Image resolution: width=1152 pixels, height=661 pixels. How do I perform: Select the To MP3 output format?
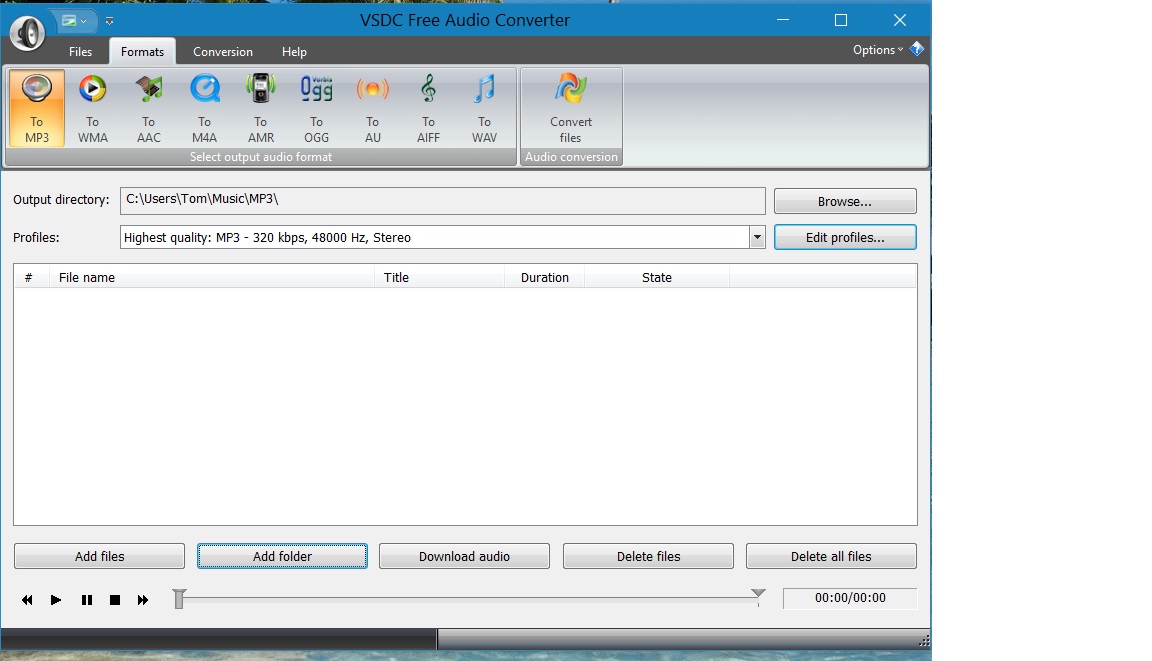[x=37, y=108]
